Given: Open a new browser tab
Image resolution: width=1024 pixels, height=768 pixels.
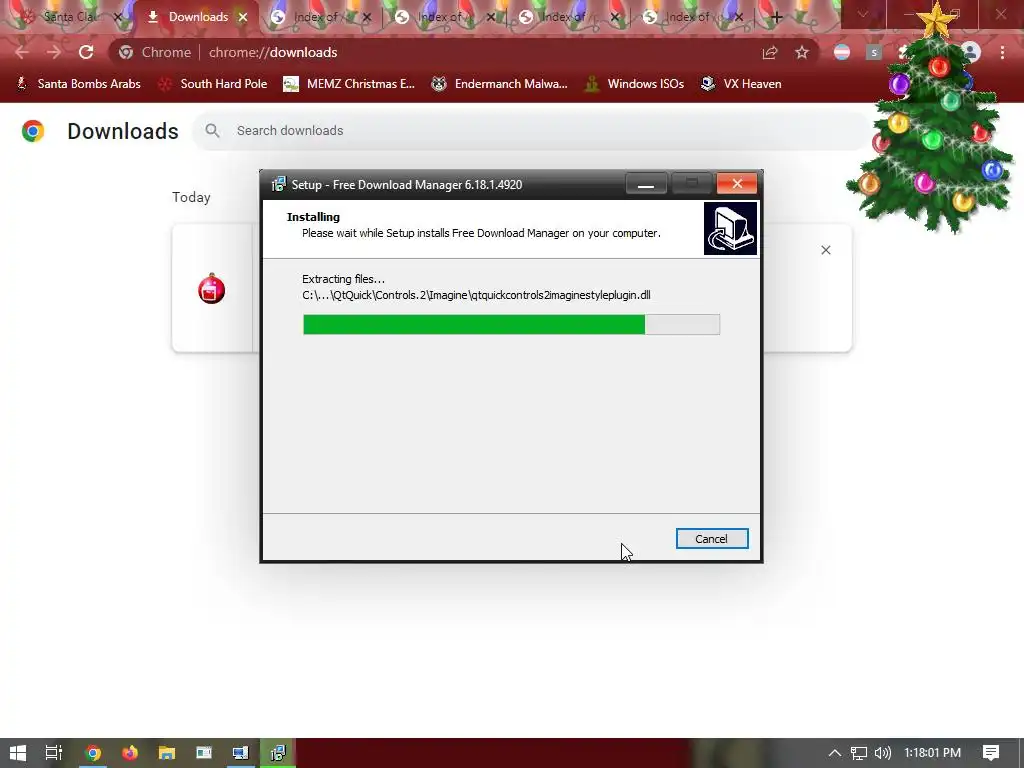Looking at the screenshot, I should 776,17.
